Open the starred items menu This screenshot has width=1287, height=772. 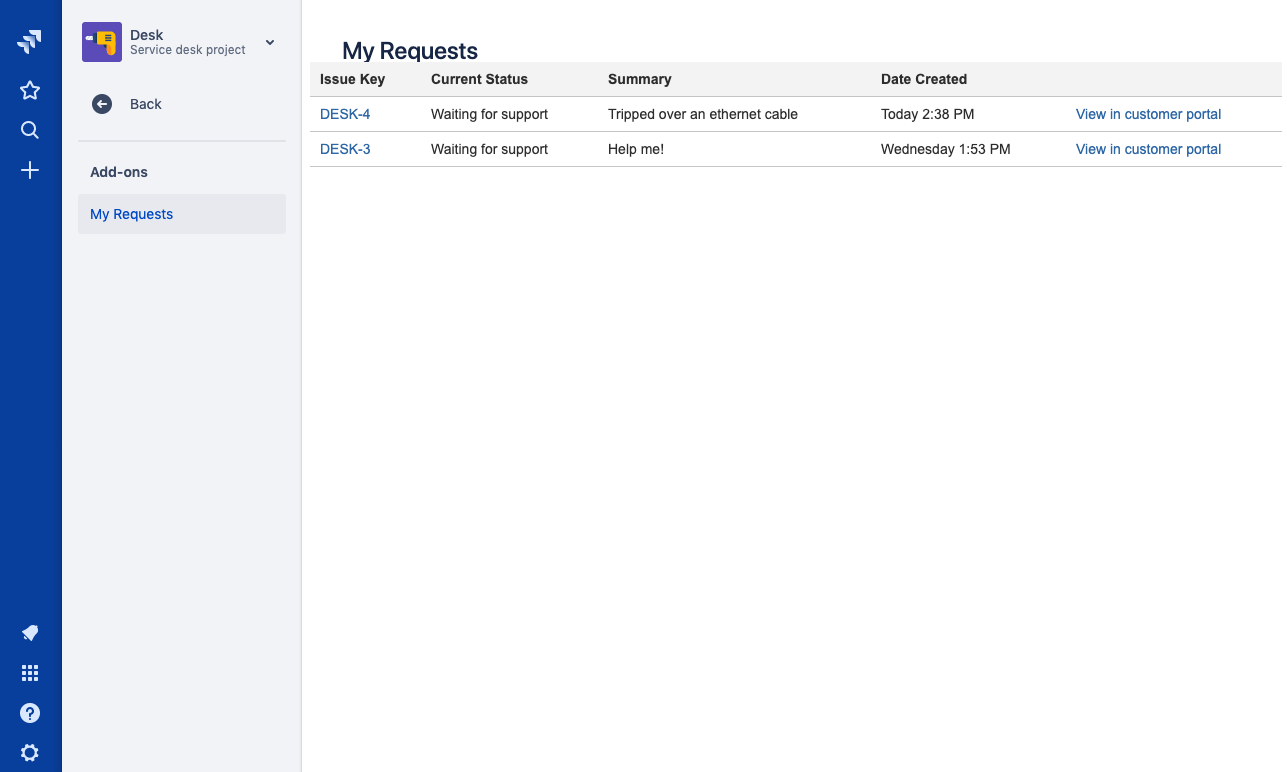pos(29,90)
